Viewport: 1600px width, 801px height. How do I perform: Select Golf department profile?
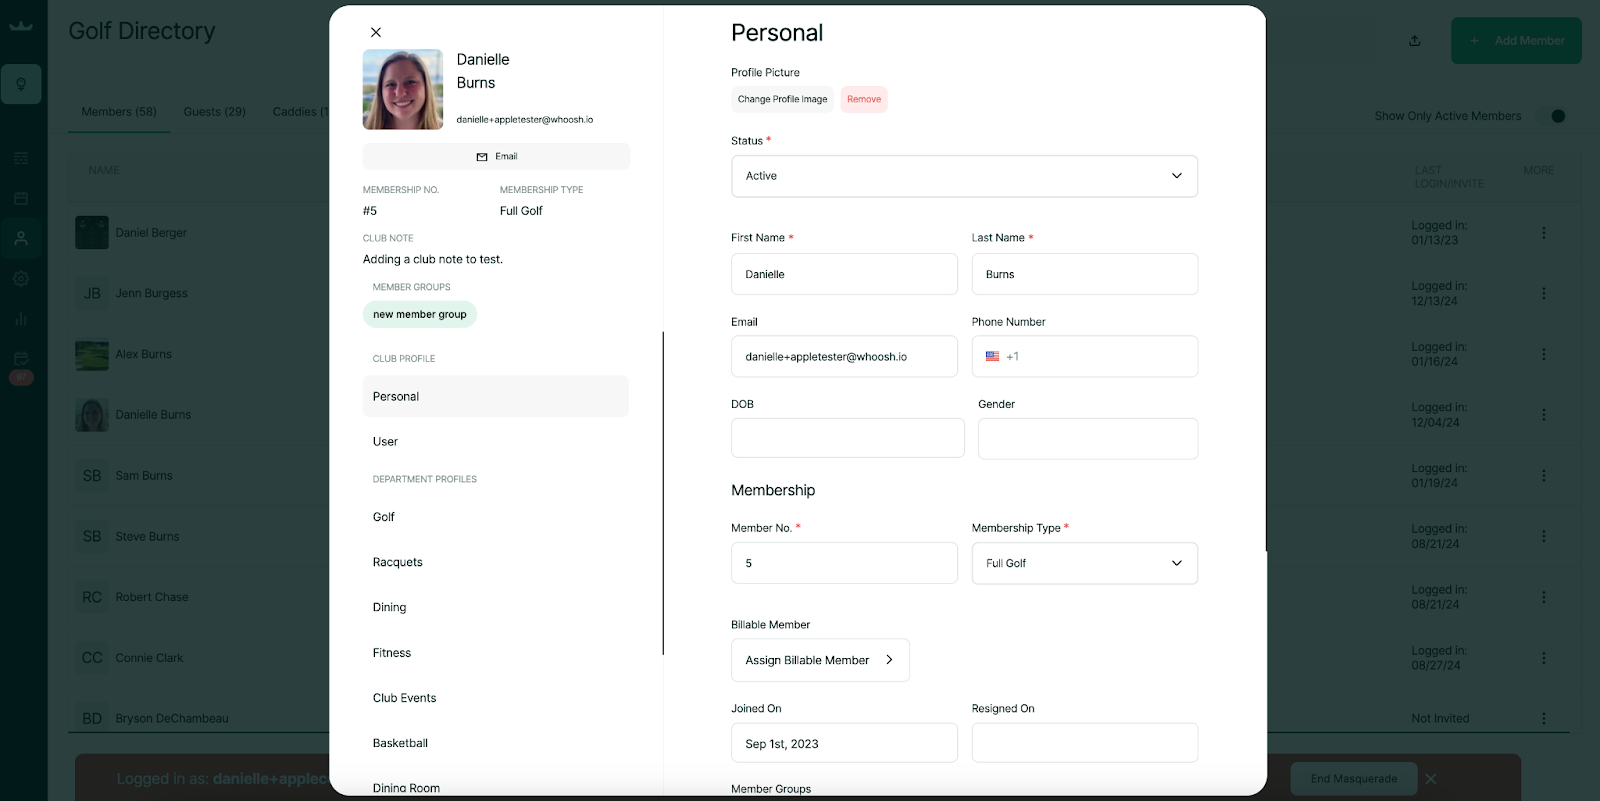384,517
